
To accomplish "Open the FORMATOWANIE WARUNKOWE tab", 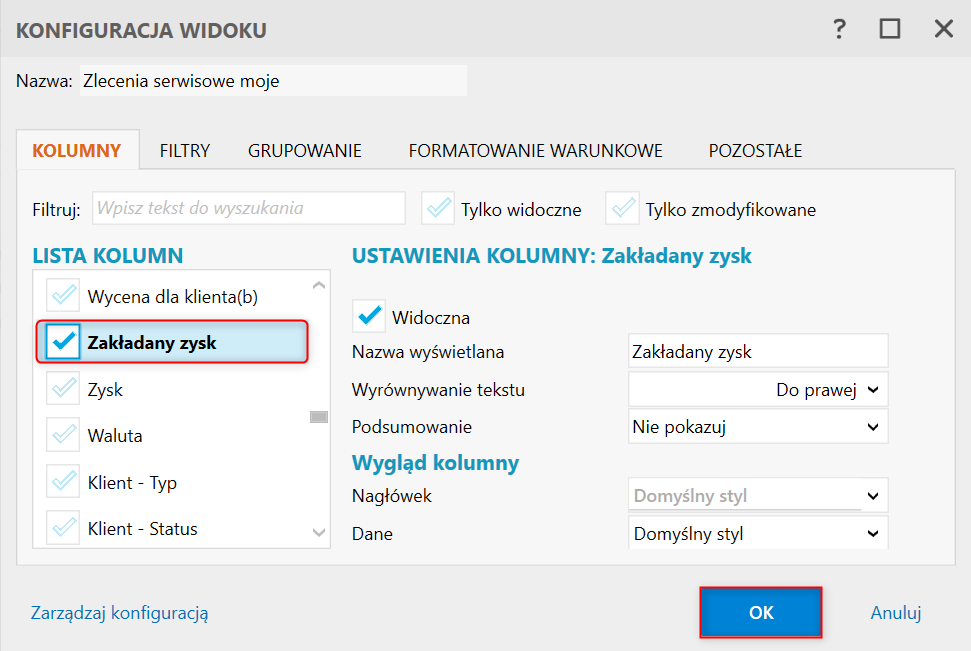I will 535,151.
